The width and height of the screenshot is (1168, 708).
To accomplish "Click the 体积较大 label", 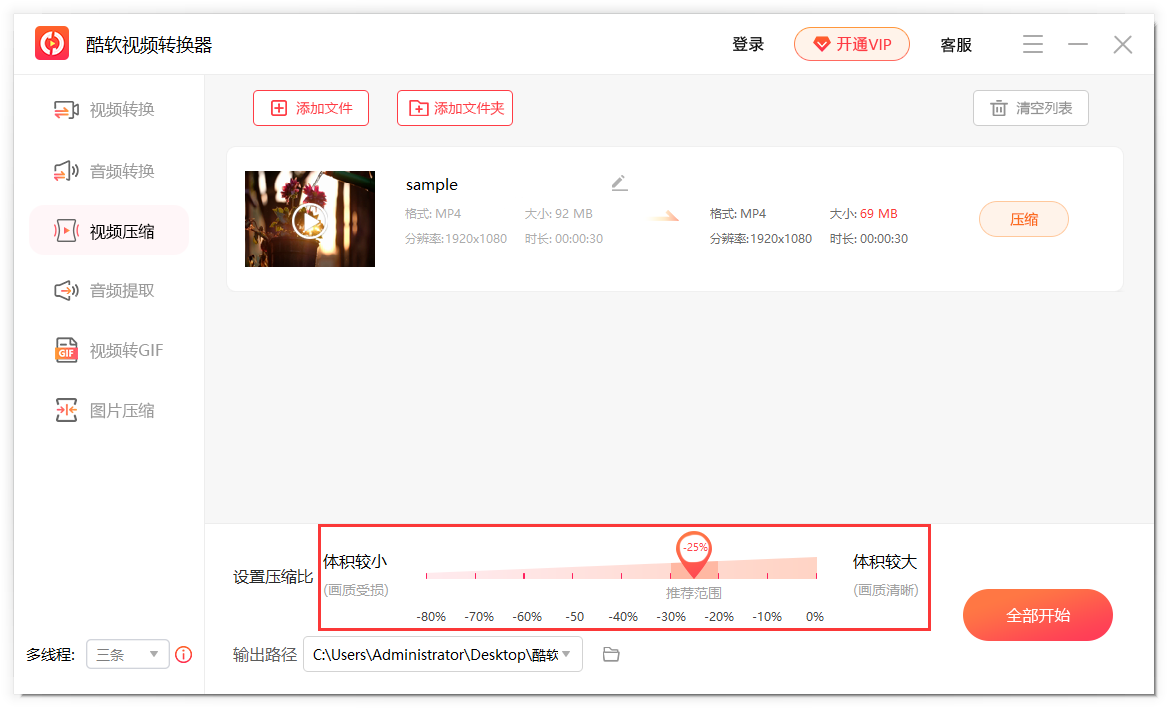I will 884,561.
